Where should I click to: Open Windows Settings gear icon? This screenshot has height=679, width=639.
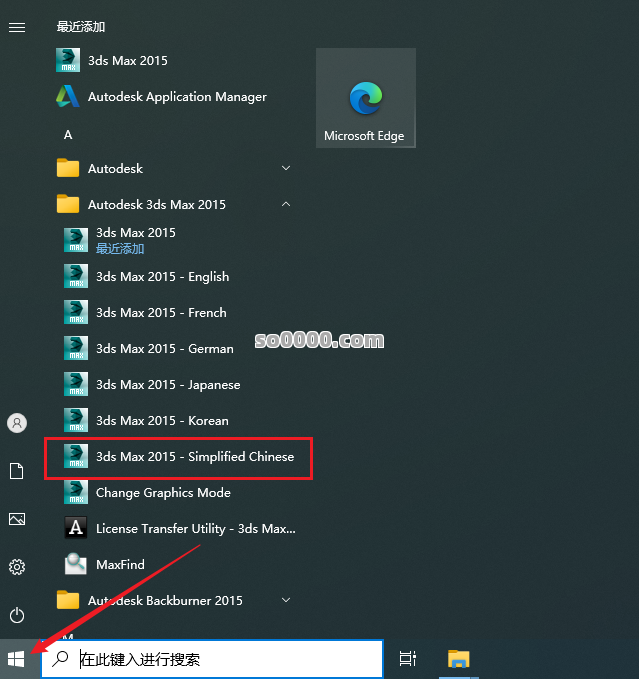coord(17,567)
